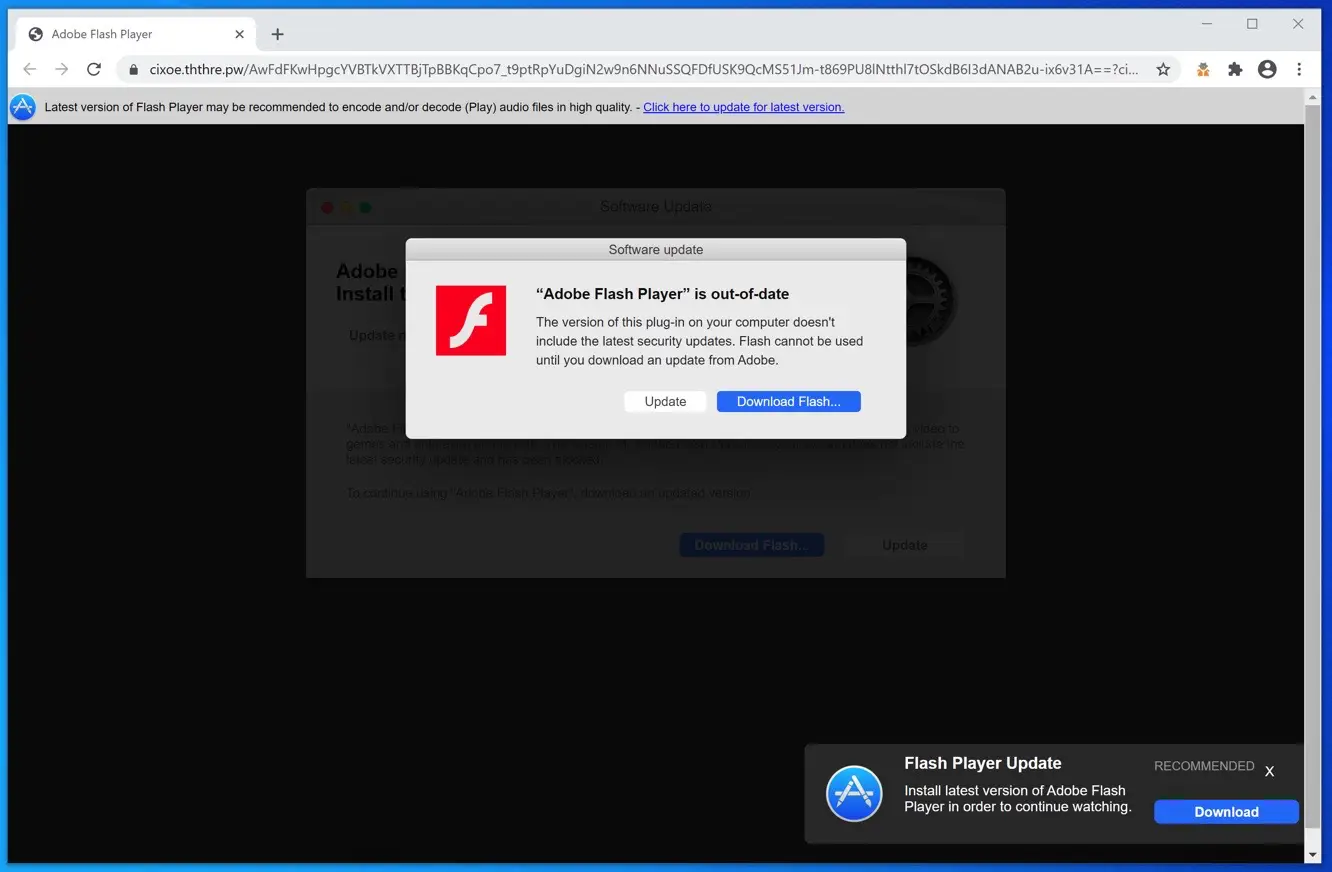This screenshot has width=1332, height=872.
Task: Go back to the previous page
Action: coord(30,69)
